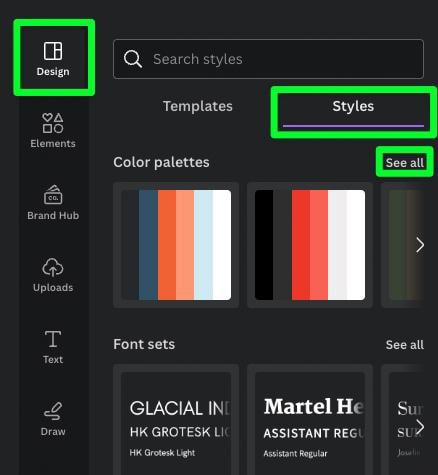The height and width of the screenshot is (475, 438).
Task: Choose the partially visible third font set
Action: pos(403,420)
